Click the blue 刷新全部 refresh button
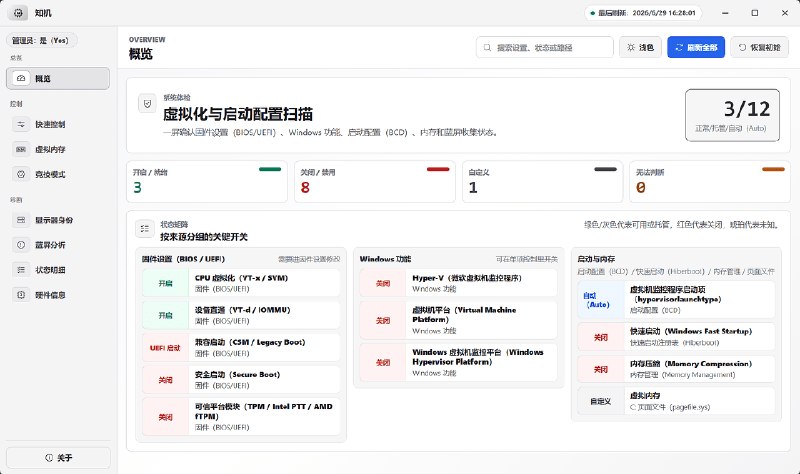Viewport: 800px width, 474px height. 696,47
